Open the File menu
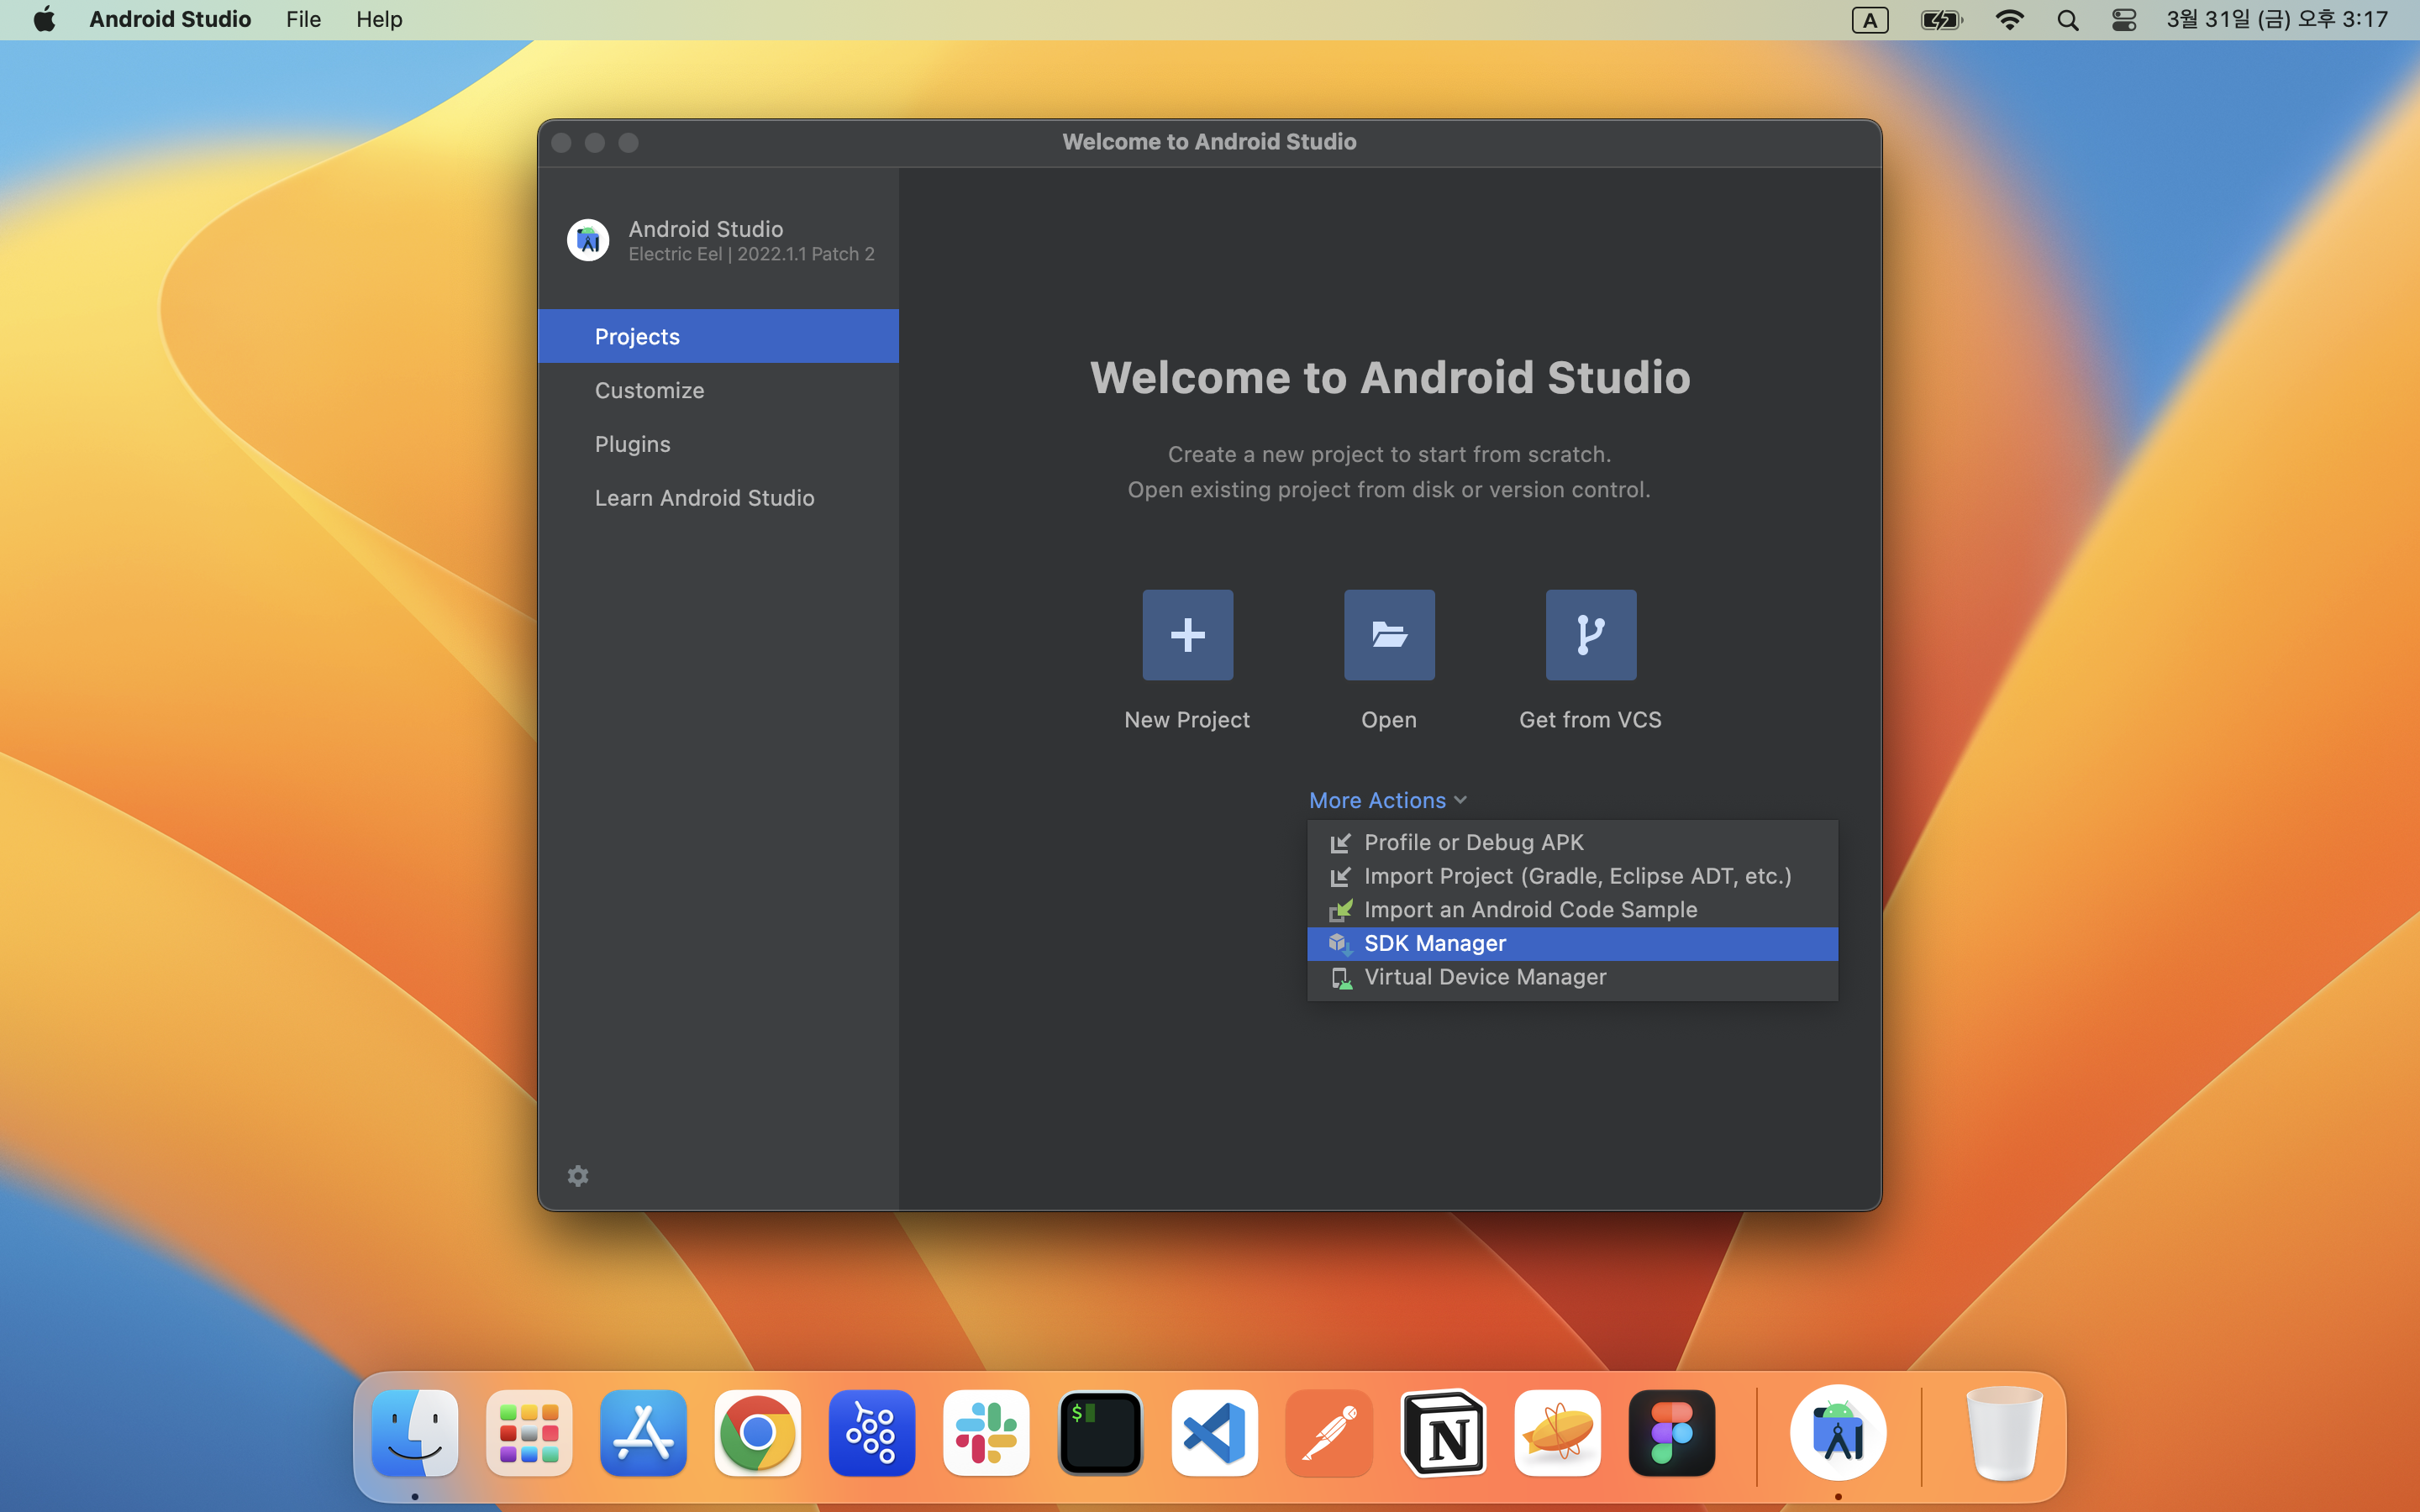Viewport: 2420px width, 1512px height. tap(303, 20)
